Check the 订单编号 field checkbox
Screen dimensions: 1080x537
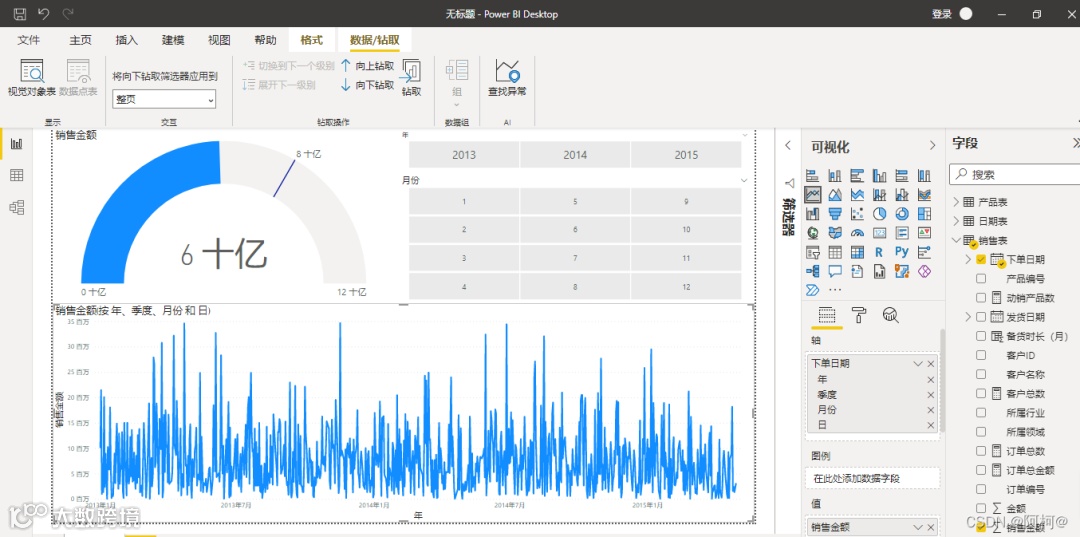pos(982,489)
